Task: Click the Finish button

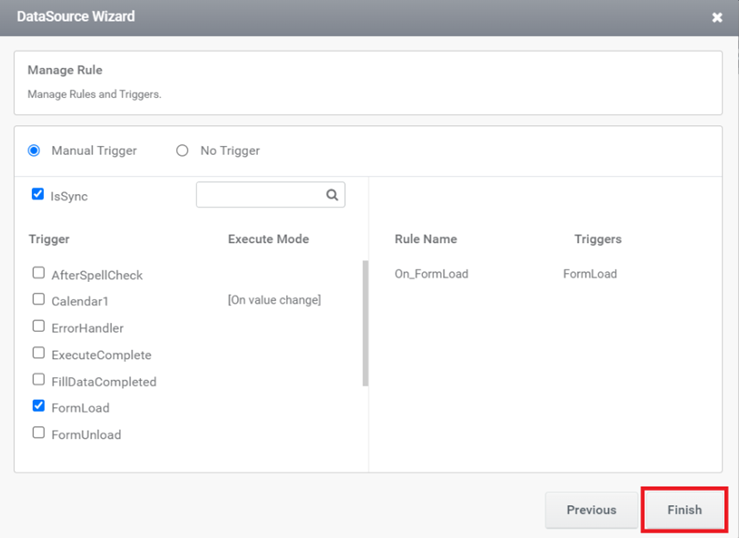Action: coord(684,510)
